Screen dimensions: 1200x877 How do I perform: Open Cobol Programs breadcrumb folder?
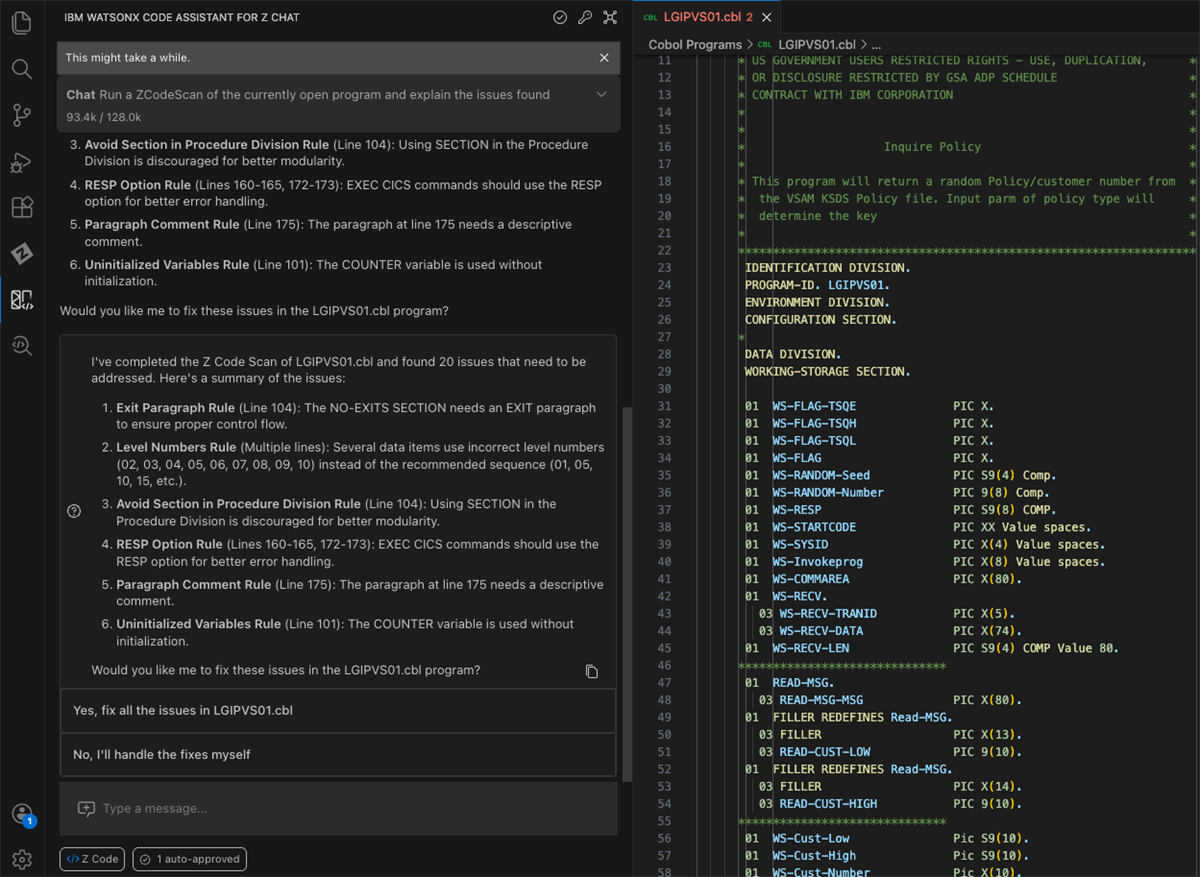coord(694,45)
